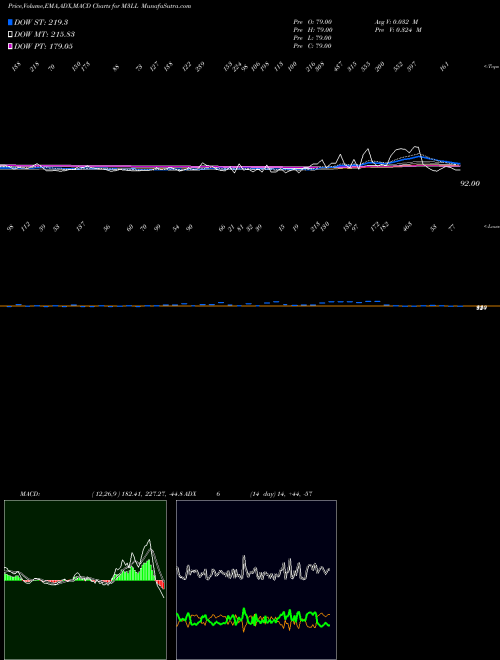The height and width of the screenshot is (660, 500).
Task: Select the 'DOW MT: 215.83' legend text
Action: 45,35
